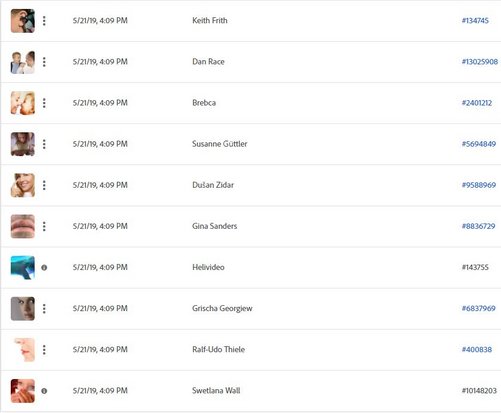
Task: Open the options menu for Grischa Georgiew
Action: tap(44, 309)
